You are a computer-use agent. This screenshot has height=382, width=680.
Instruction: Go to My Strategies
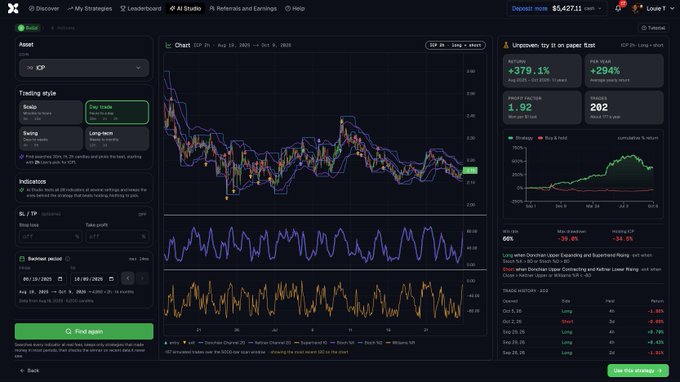(90, 9)
